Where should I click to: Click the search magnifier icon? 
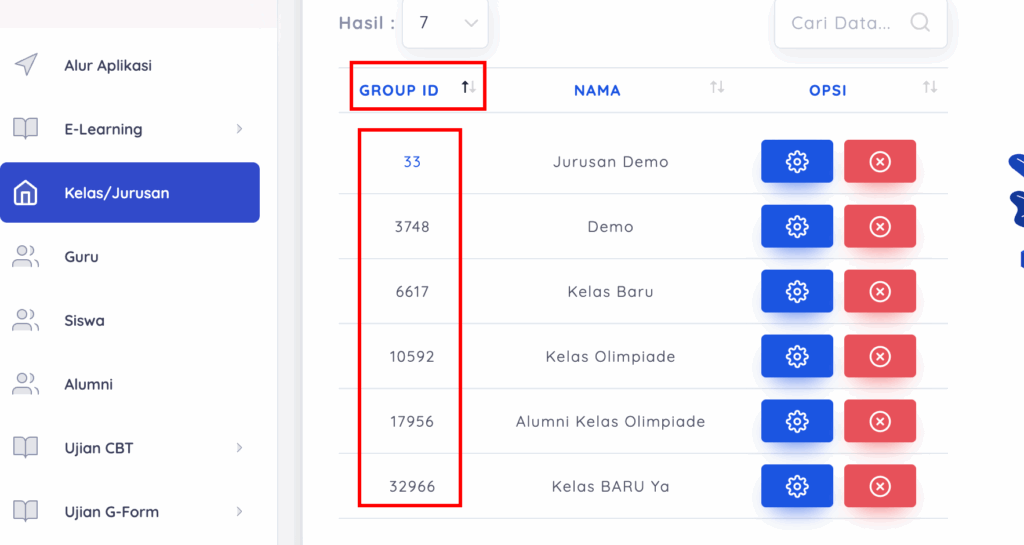(920, 22)
